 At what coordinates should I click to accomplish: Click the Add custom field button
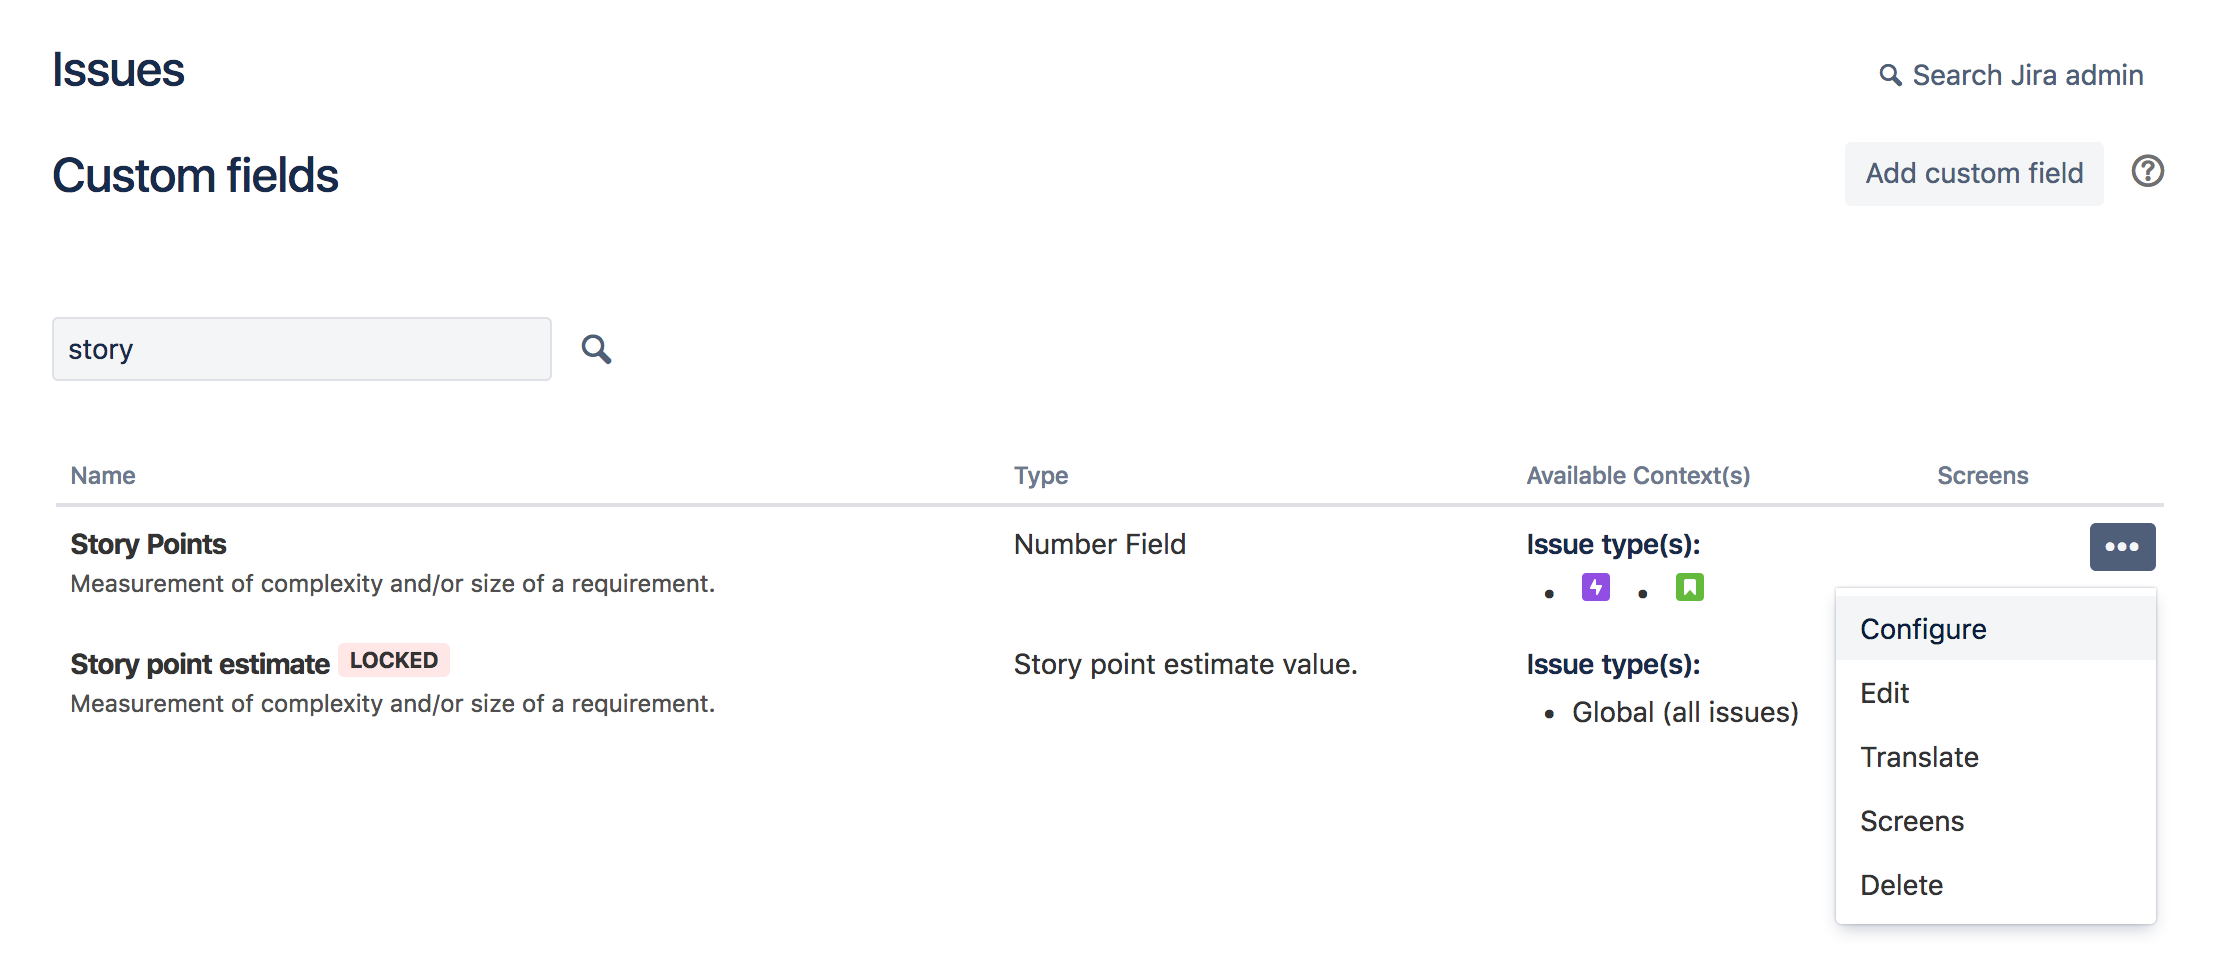[x=1973, y=173]
